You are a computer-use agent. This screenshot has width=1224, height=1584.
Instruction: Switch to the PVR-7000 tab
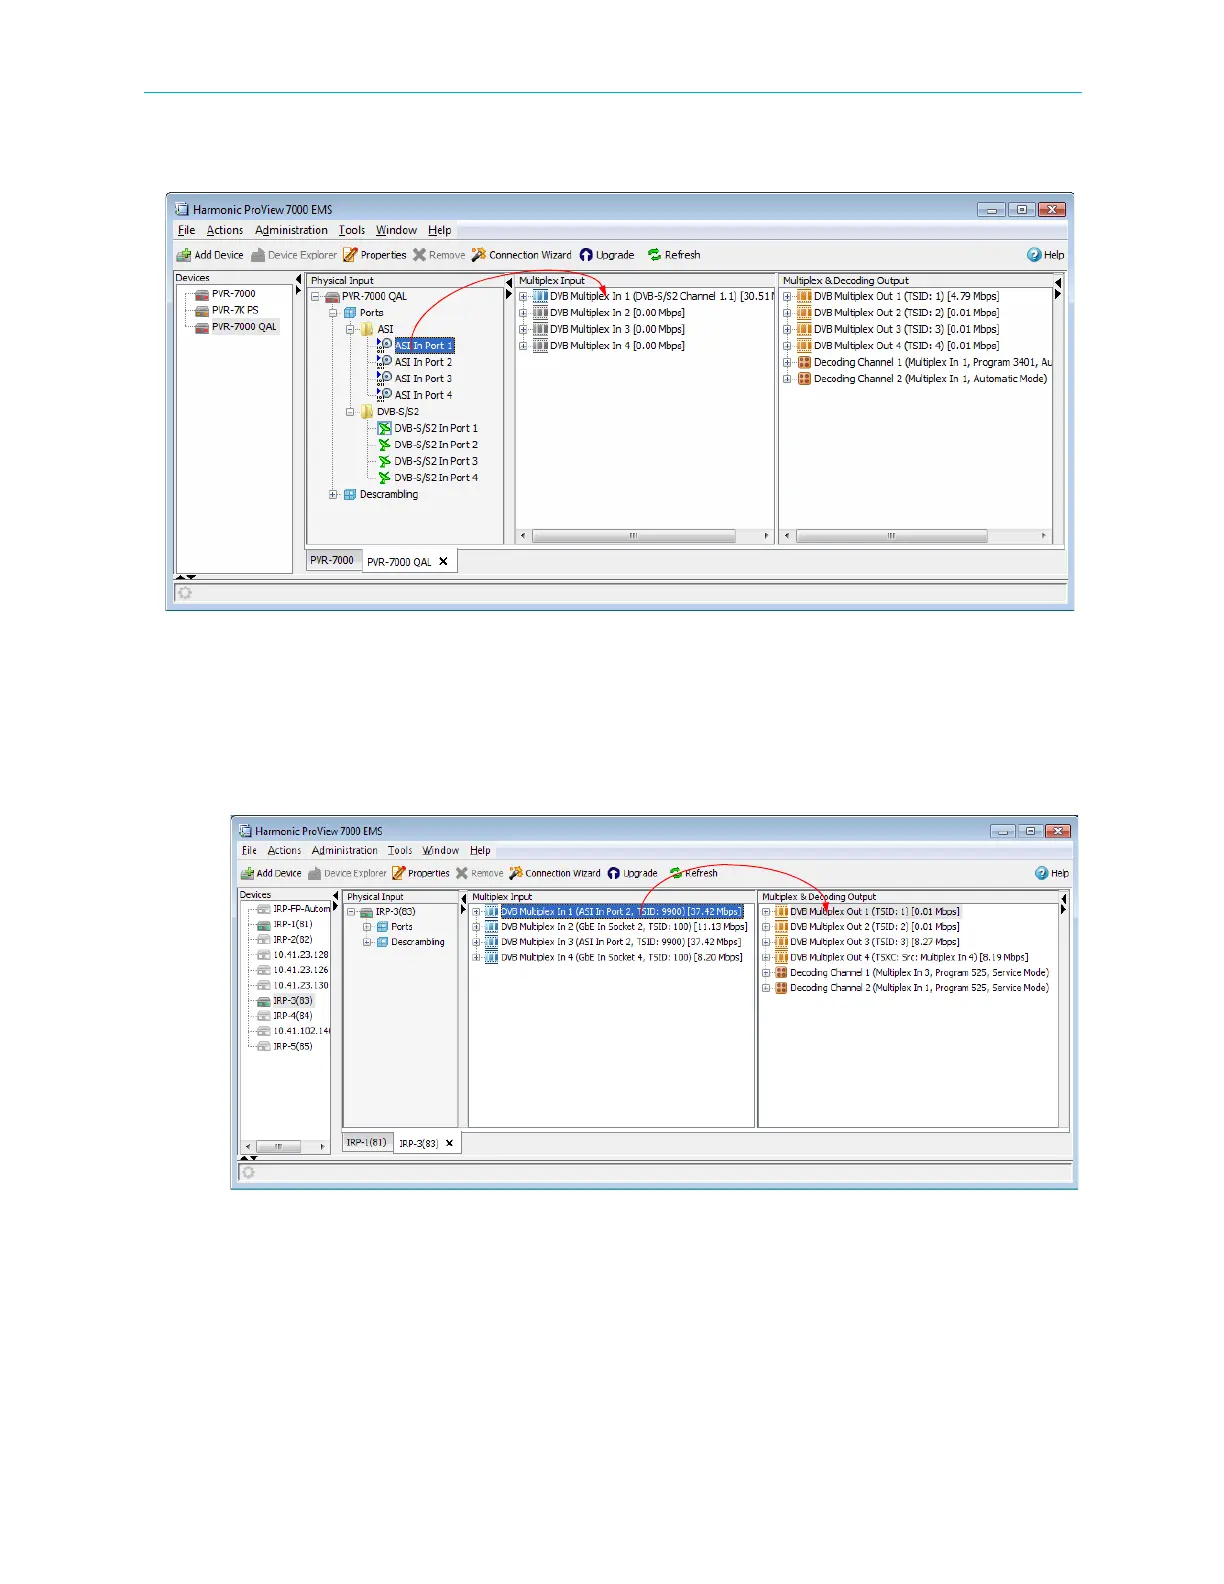(x=332, y=560)
